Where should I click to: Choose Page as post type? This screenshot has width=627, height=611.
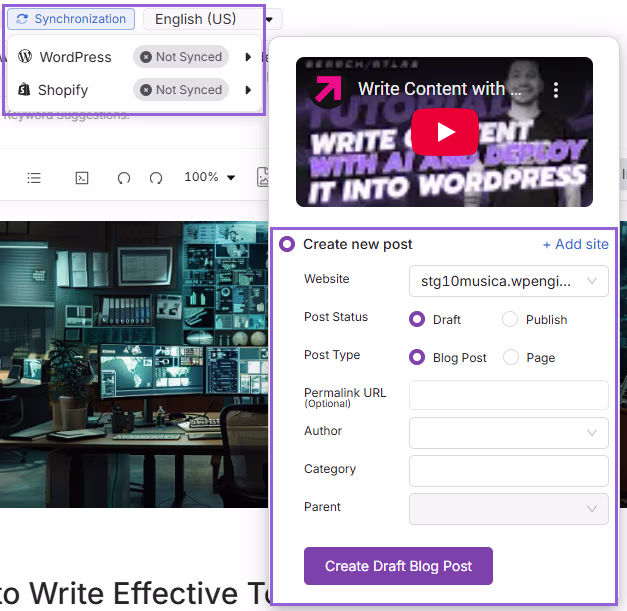[510, 358]
